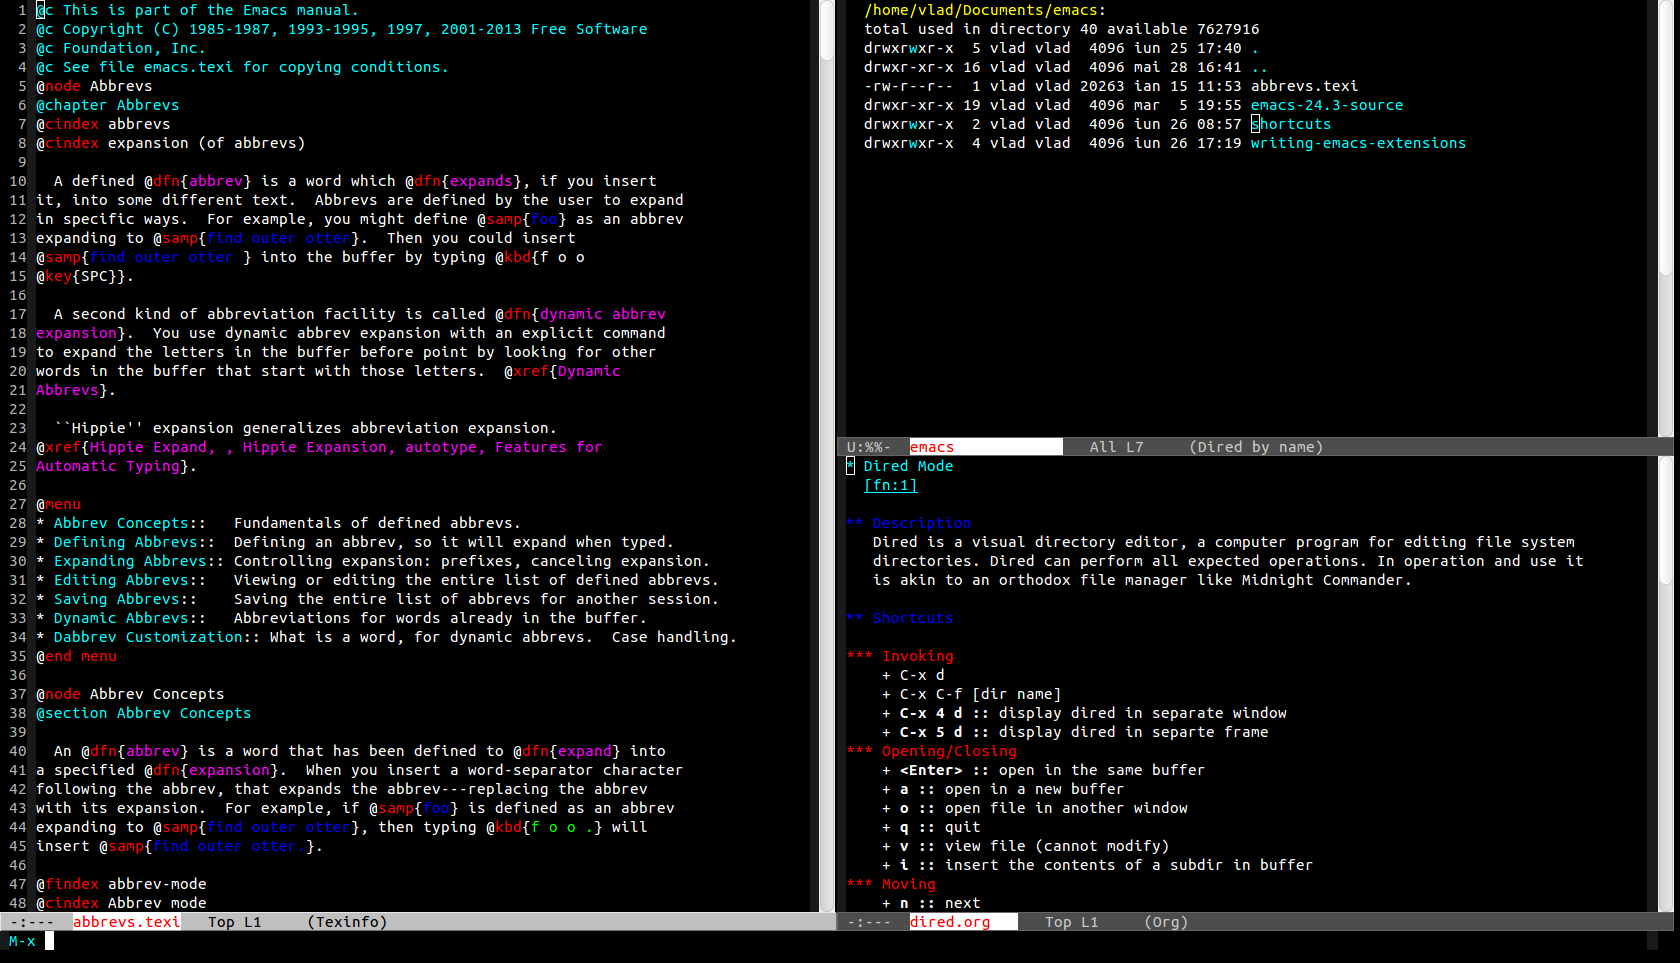Collapse the Invoking subheading
The image size is (1680, 963).
(x=900, y=656)
